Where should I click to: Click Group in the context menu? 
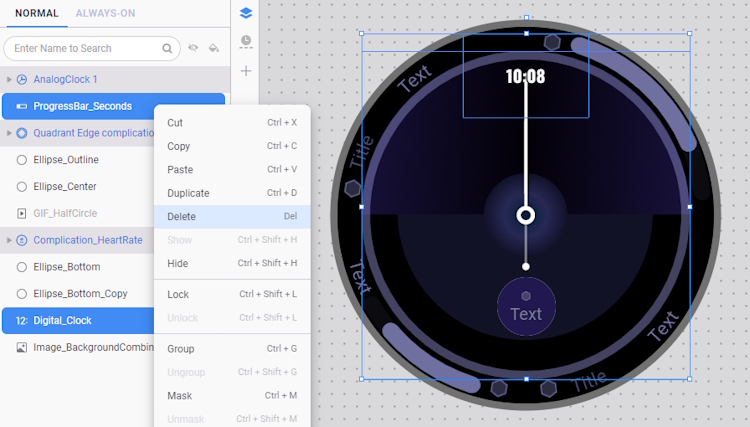181,349
